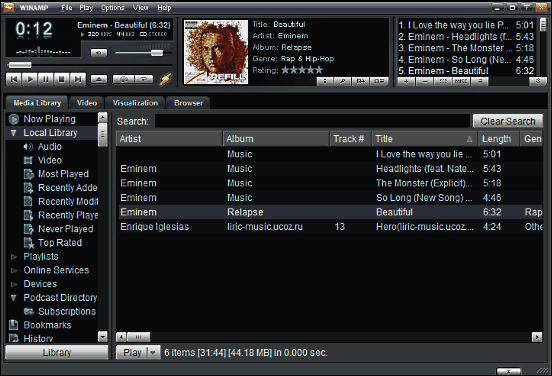Open file using the eject button
The height and width of the screenshot is (376, 552).
click(x=99, y=79)
